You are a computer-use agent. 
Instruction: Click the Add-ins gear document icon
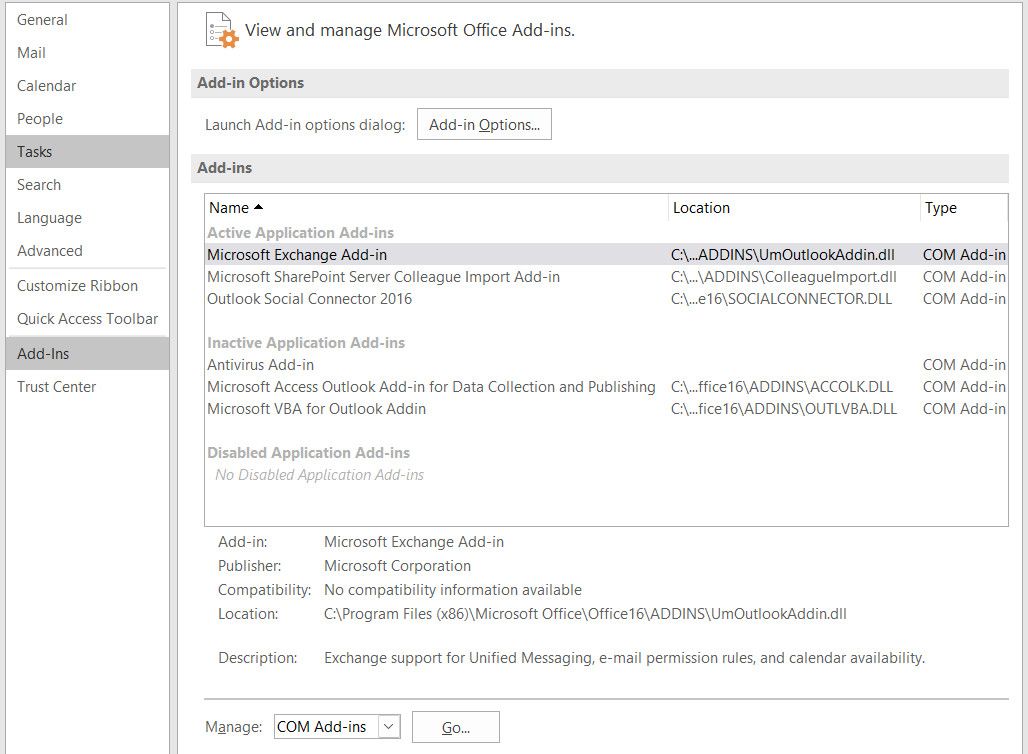click(222, 30)
